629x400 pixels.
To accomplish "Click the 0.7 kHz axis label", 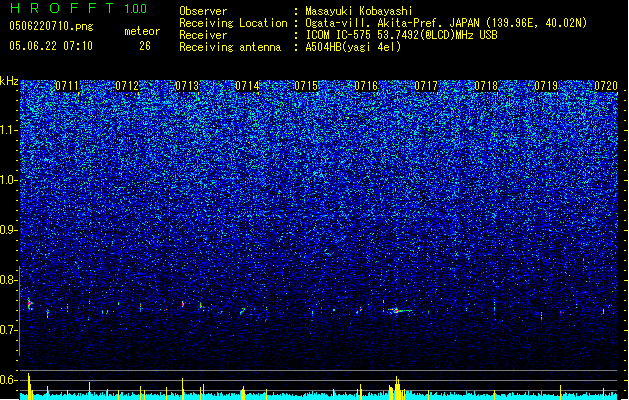I will (x=9, y=330).
